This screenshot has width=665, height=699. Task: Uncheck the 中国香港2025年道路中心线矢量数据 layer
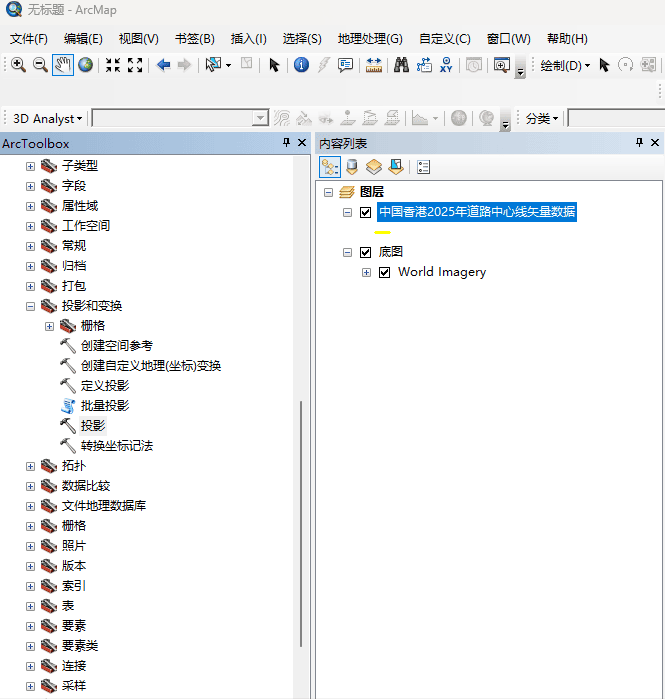[365, 212]
